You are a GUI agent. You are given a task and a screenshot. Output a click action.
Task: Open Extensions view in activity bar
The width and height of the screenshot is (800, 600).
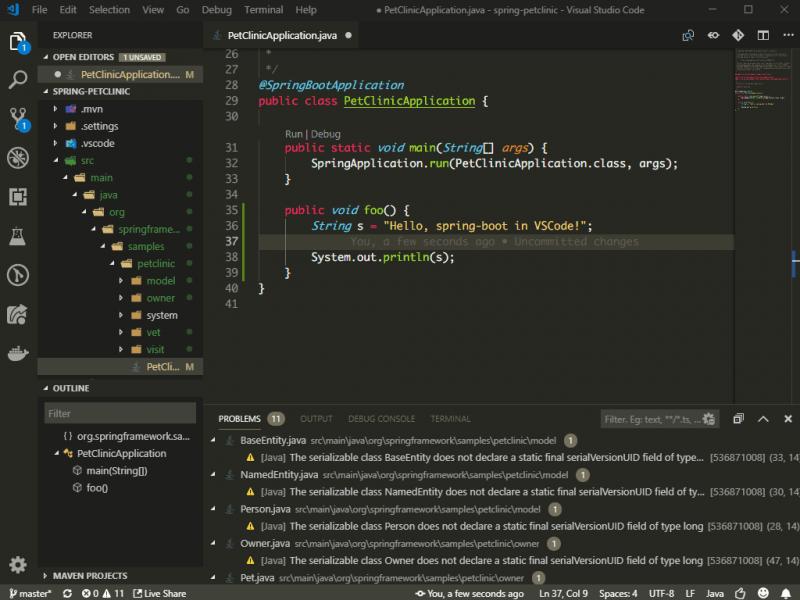tap(18, 196)
